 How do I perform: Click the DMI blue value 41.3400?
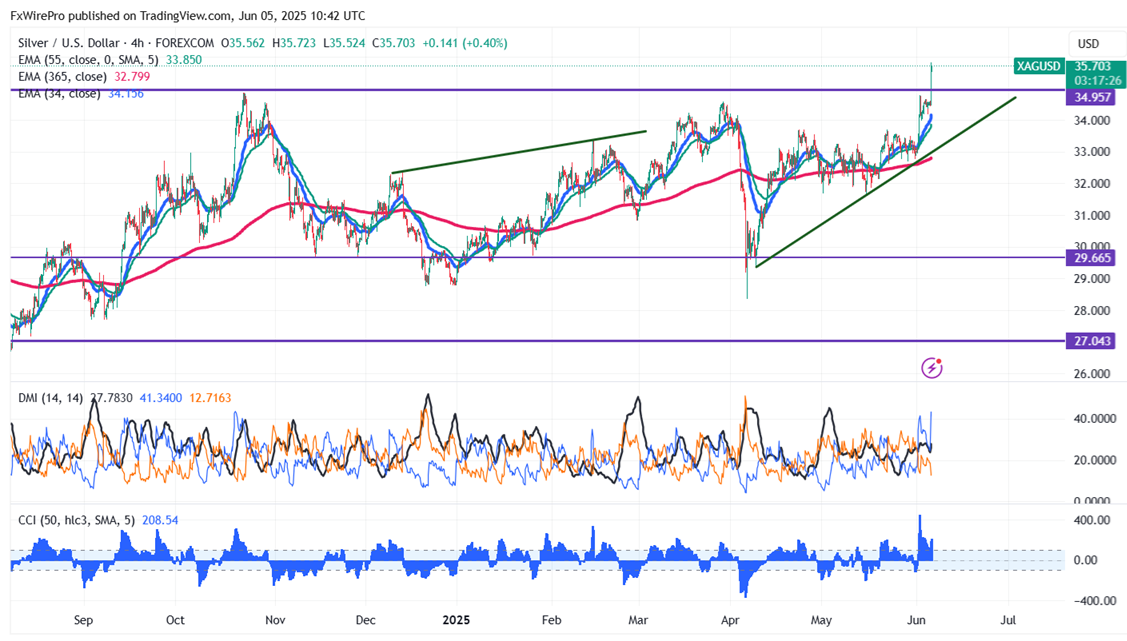click(x=161, y=397)
